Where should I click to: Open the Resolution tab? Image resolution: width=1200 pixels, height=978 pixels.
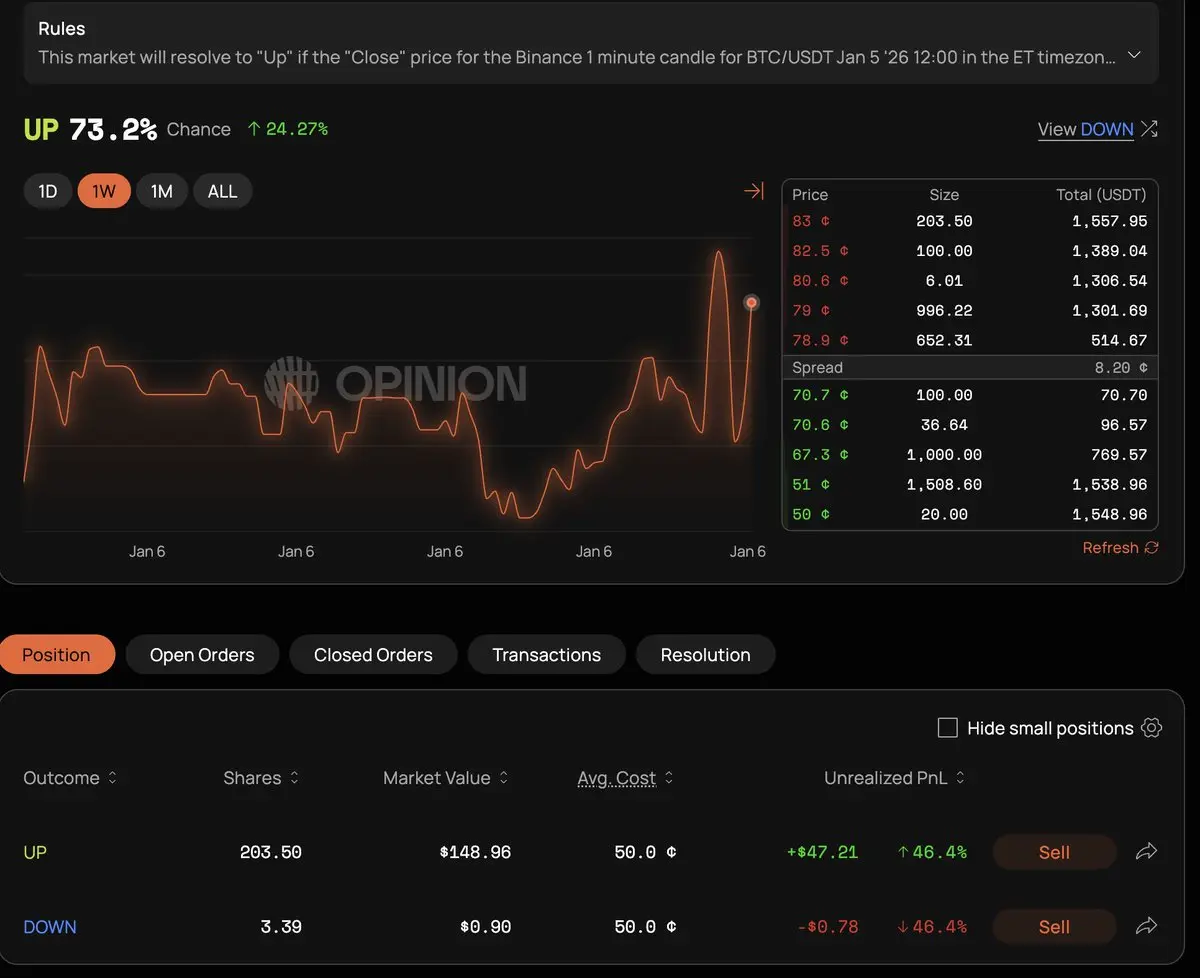(706, 655)
